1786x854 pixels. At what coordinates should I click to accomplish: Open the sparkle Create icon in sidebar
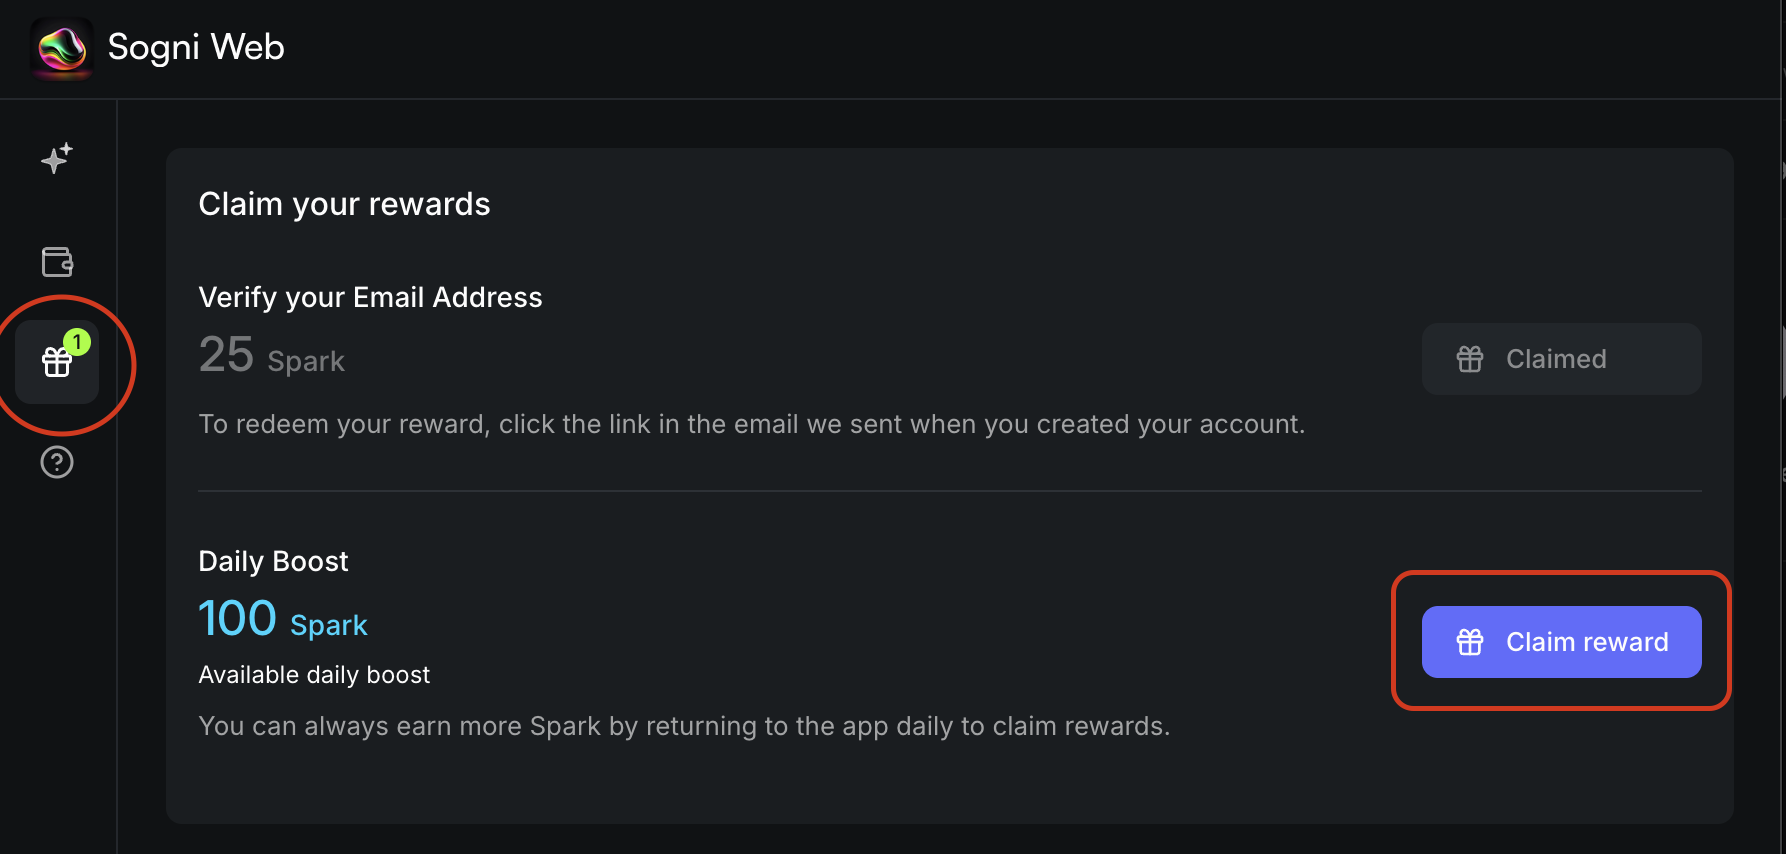pos(57,158)
